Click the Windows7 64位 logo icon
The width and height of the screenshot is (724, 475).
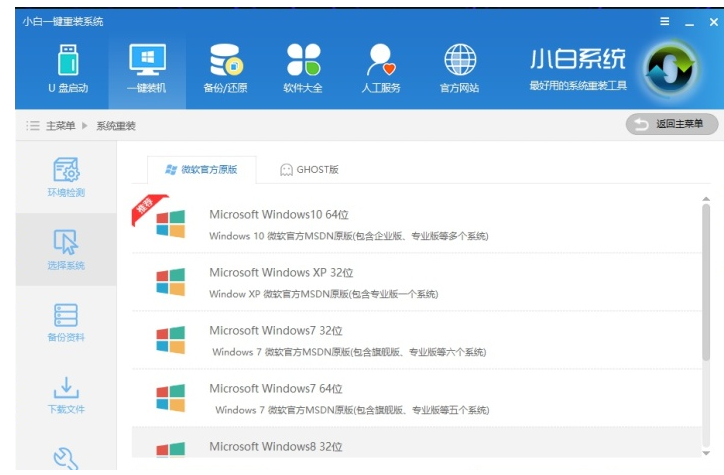pos(170,398)
